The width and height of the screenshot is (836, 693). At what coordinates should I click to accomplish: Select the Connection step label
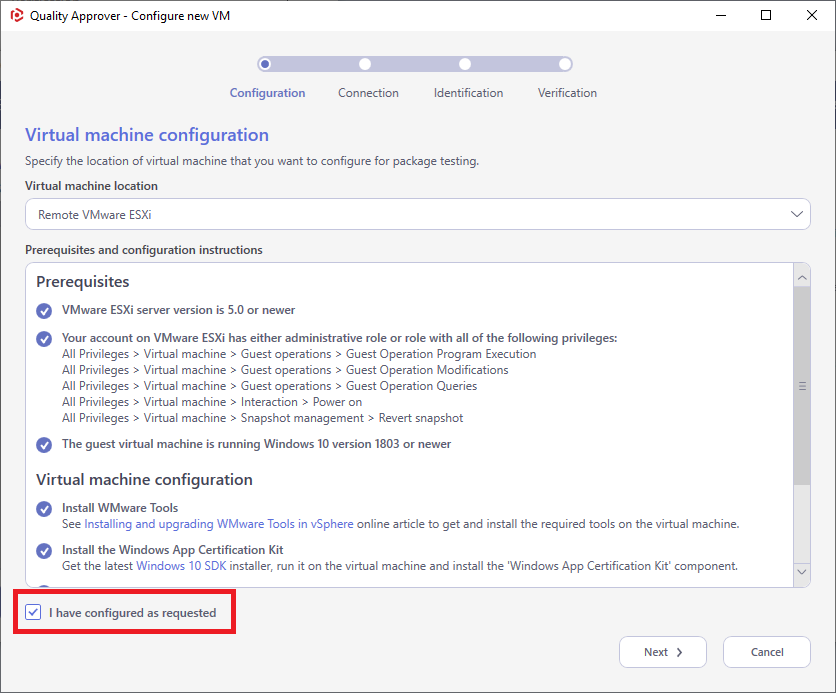coord(368,93)
